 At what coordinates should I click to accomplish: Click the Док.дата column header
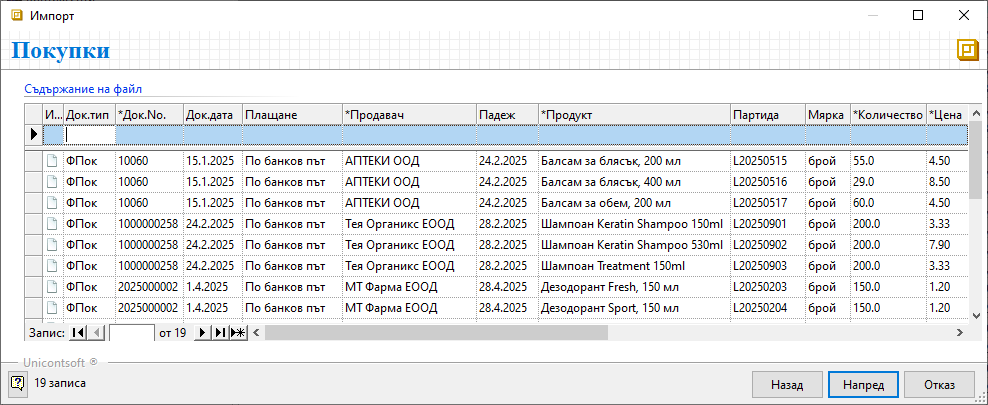(212, 115)
